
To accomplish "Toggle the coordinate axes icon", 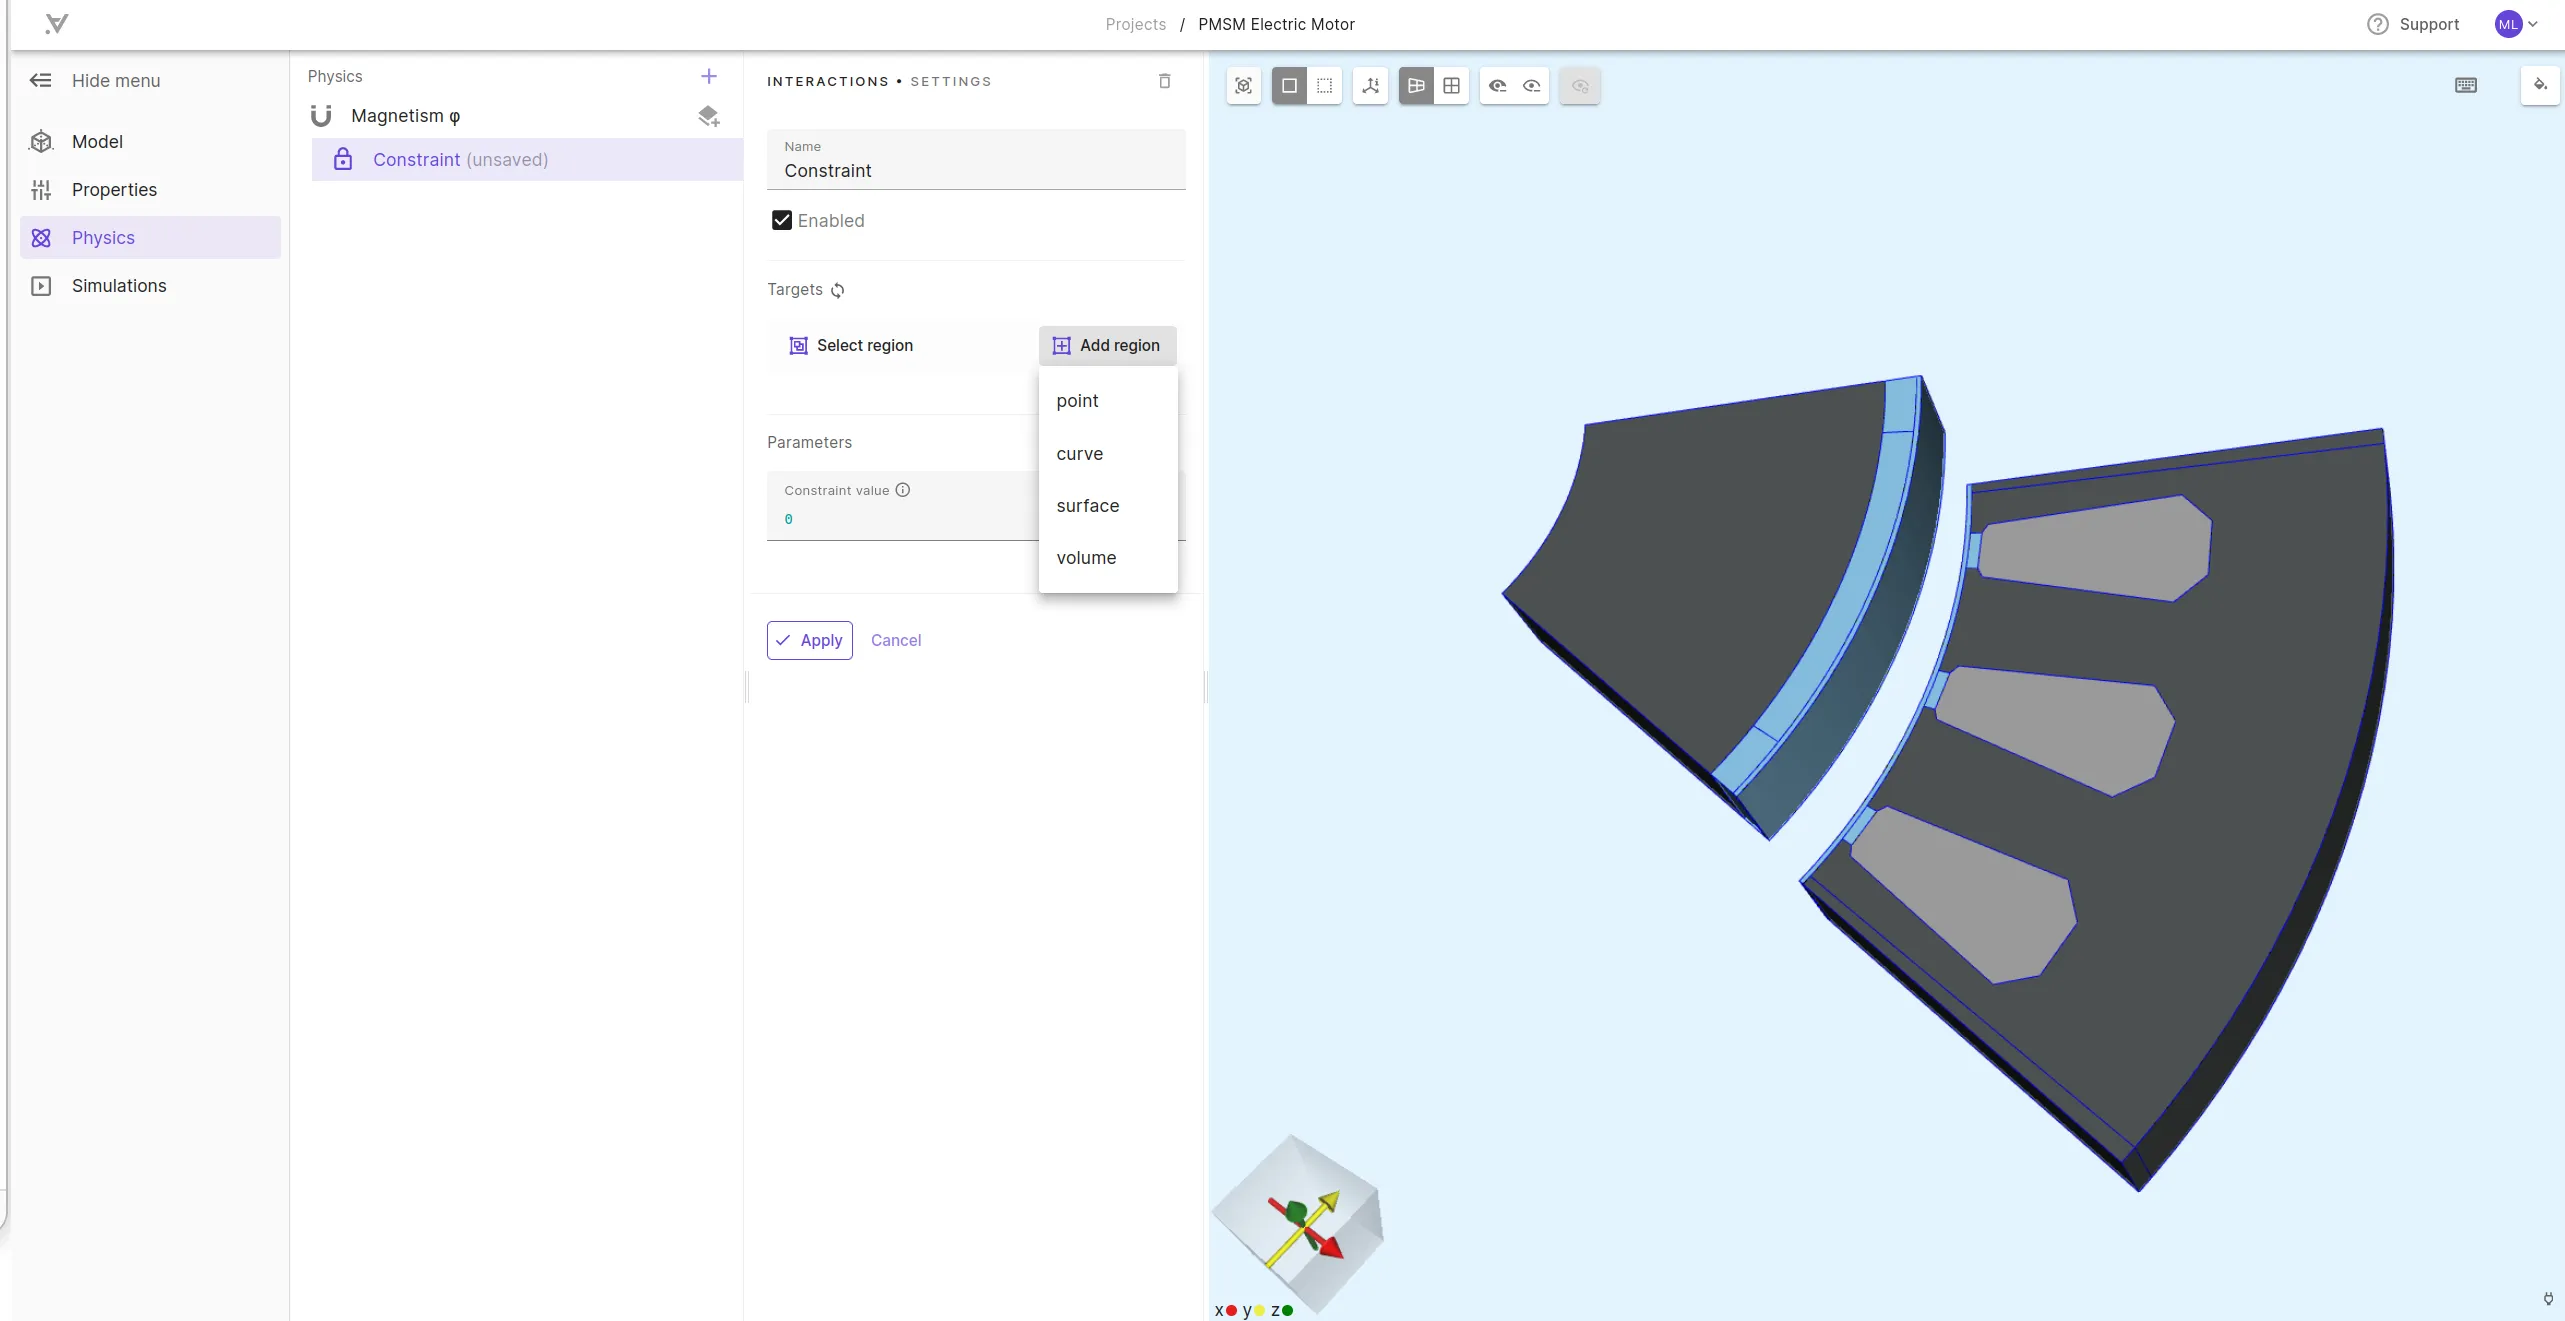I will pos(1371,86).
